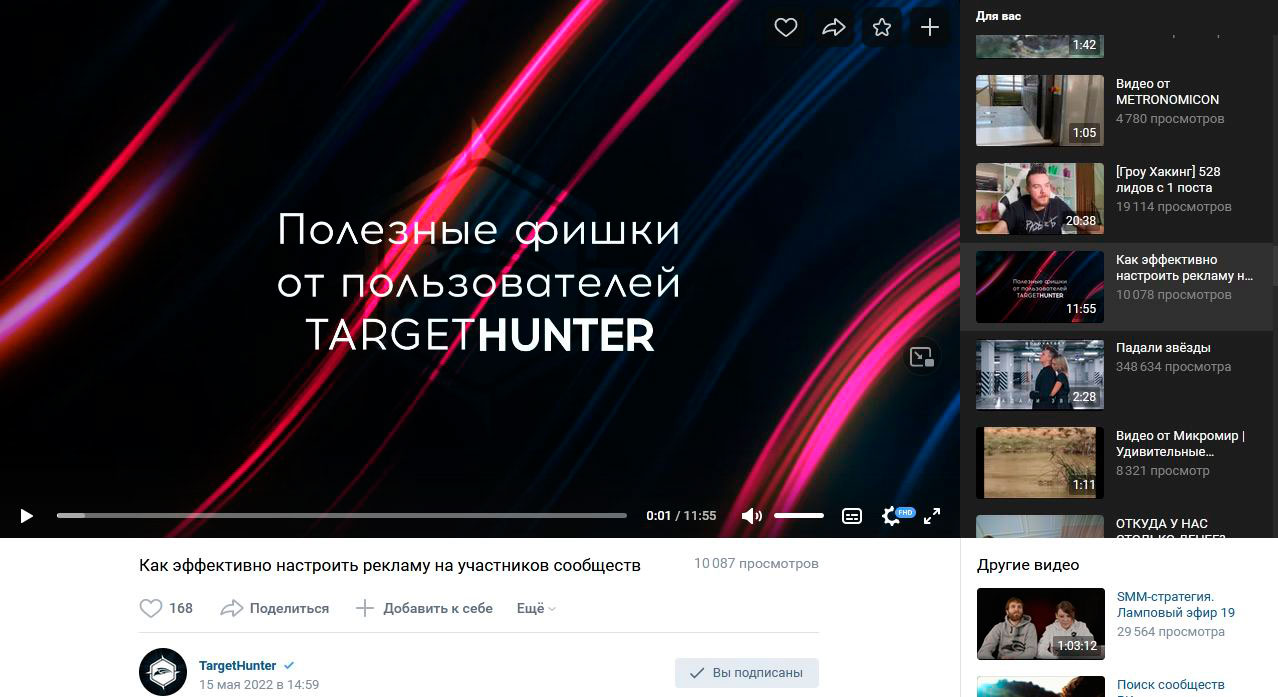Image resolution: width=1278 pixels, height=697 pixels.
Task: Like the video with the top heart icon
Action: click(786, 28)
